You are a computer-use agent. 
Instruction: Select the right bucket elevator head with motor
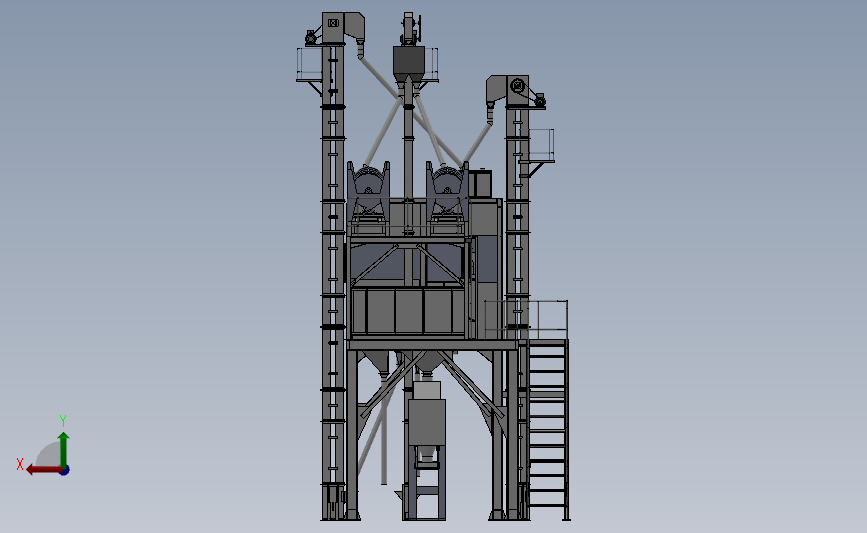pos(515,92)
